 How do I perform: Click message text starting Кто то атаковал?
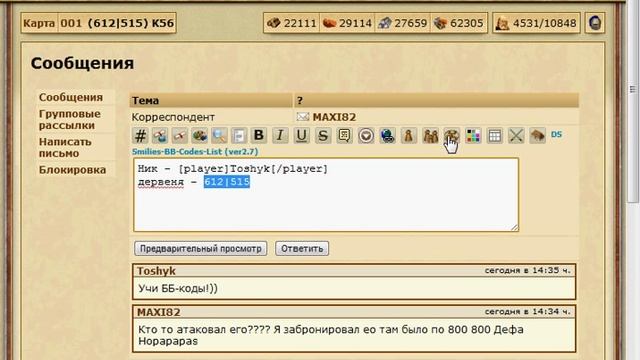331,335
